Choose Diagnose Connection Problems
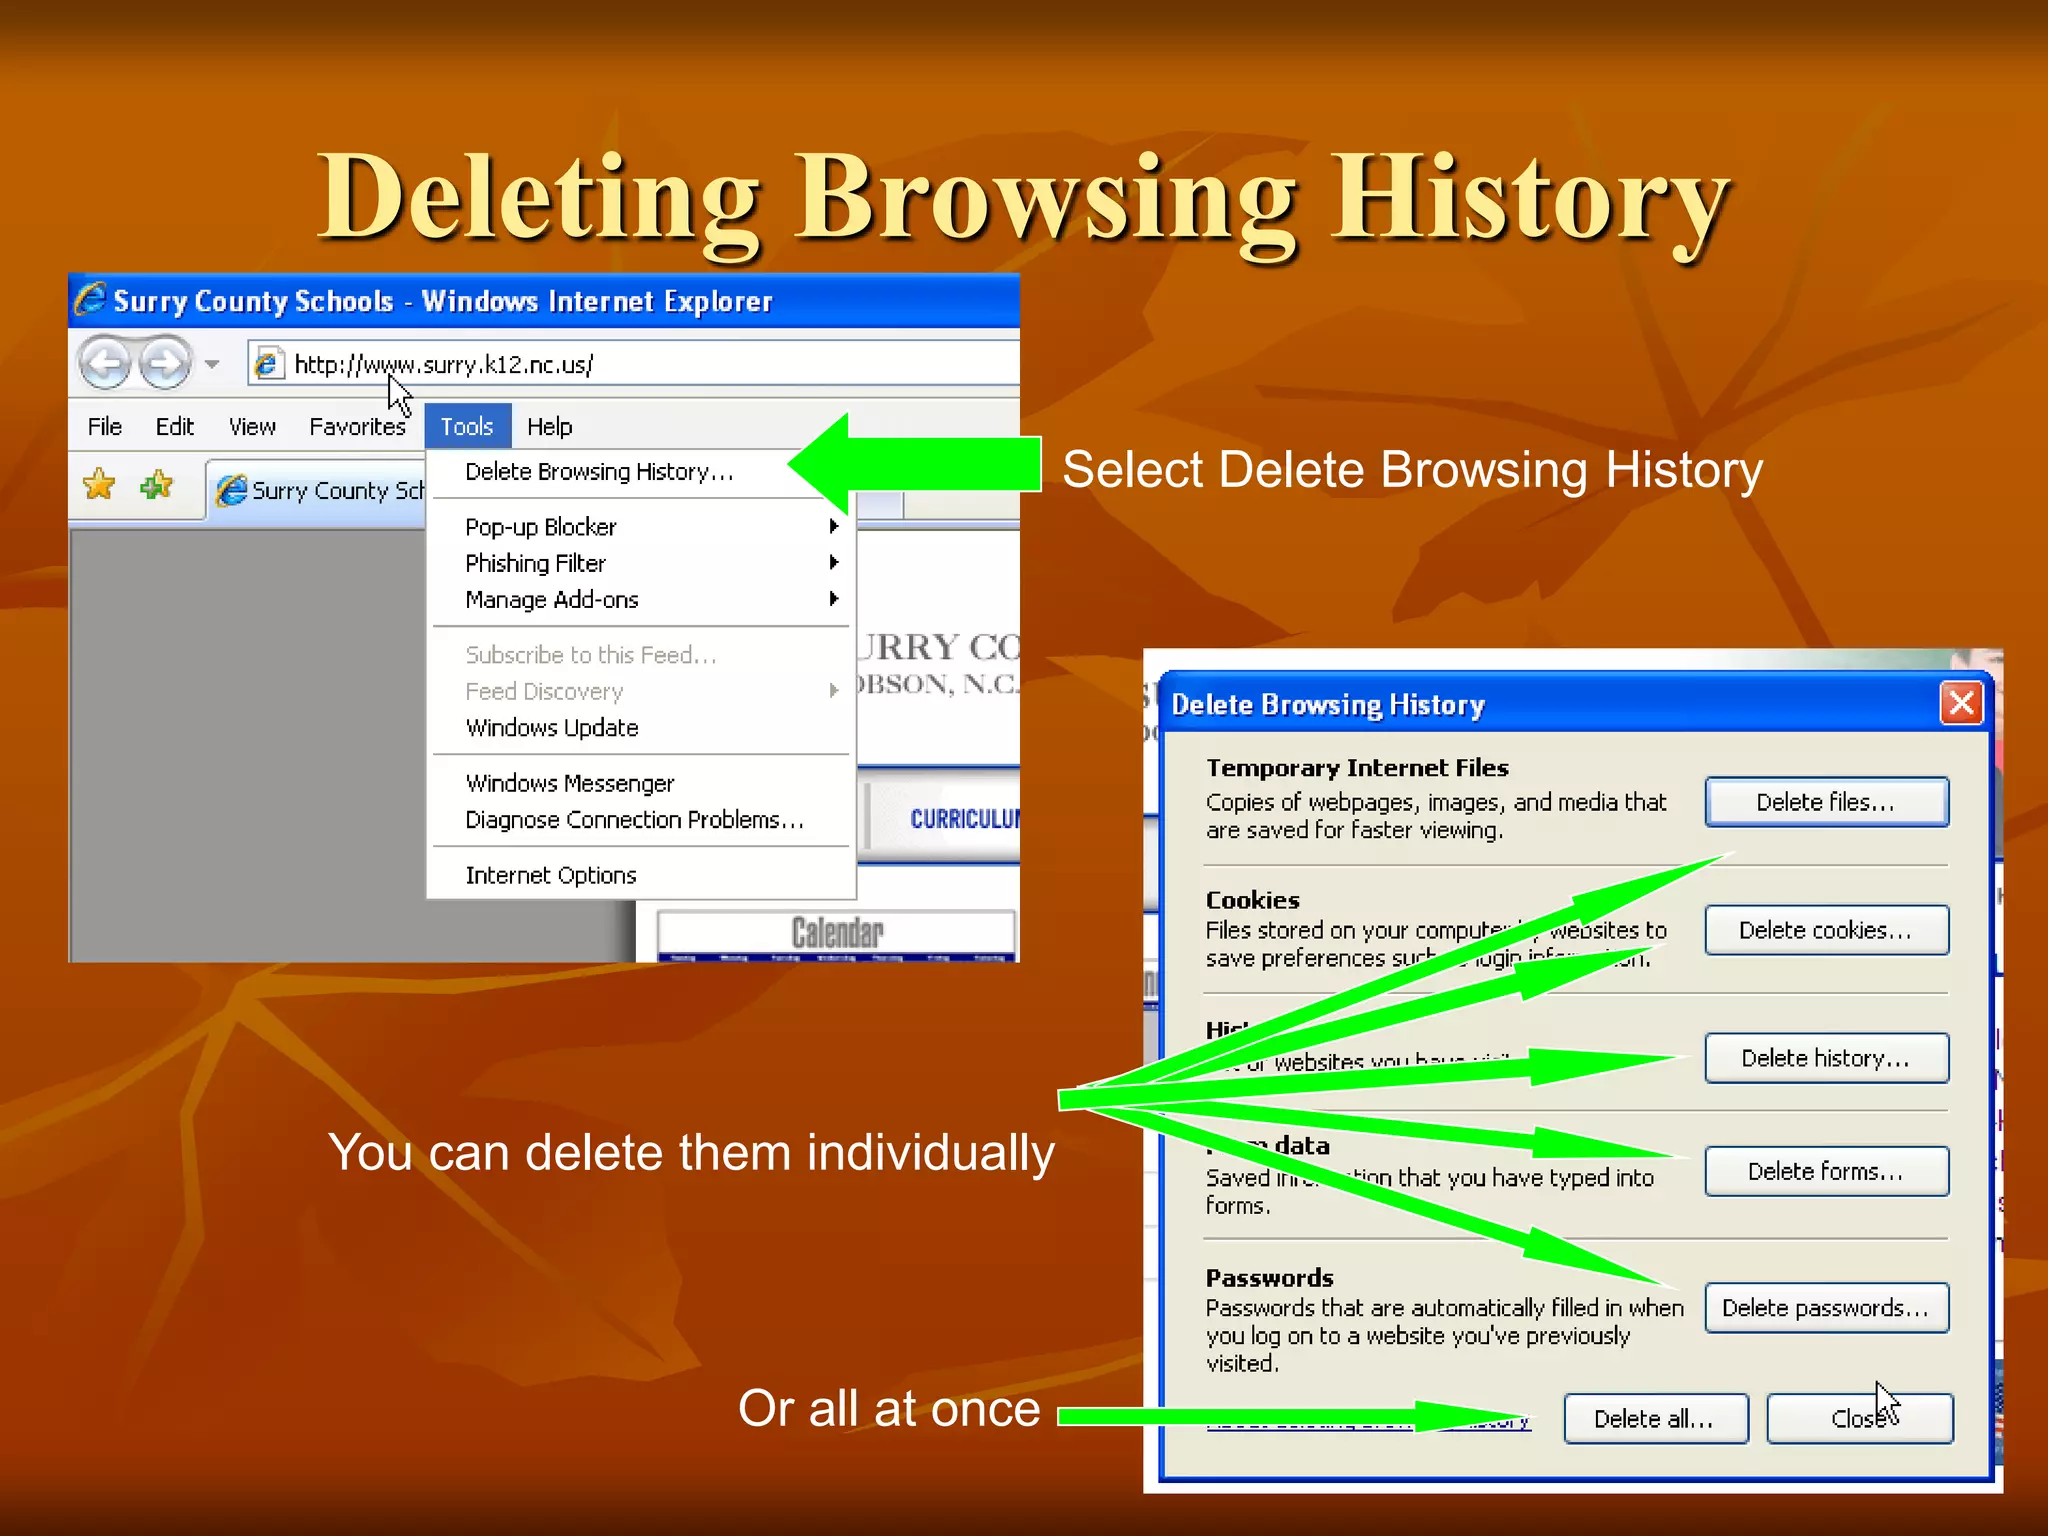The width and height of the screenshot is (2048, 1536). click(x=640, y=820)
